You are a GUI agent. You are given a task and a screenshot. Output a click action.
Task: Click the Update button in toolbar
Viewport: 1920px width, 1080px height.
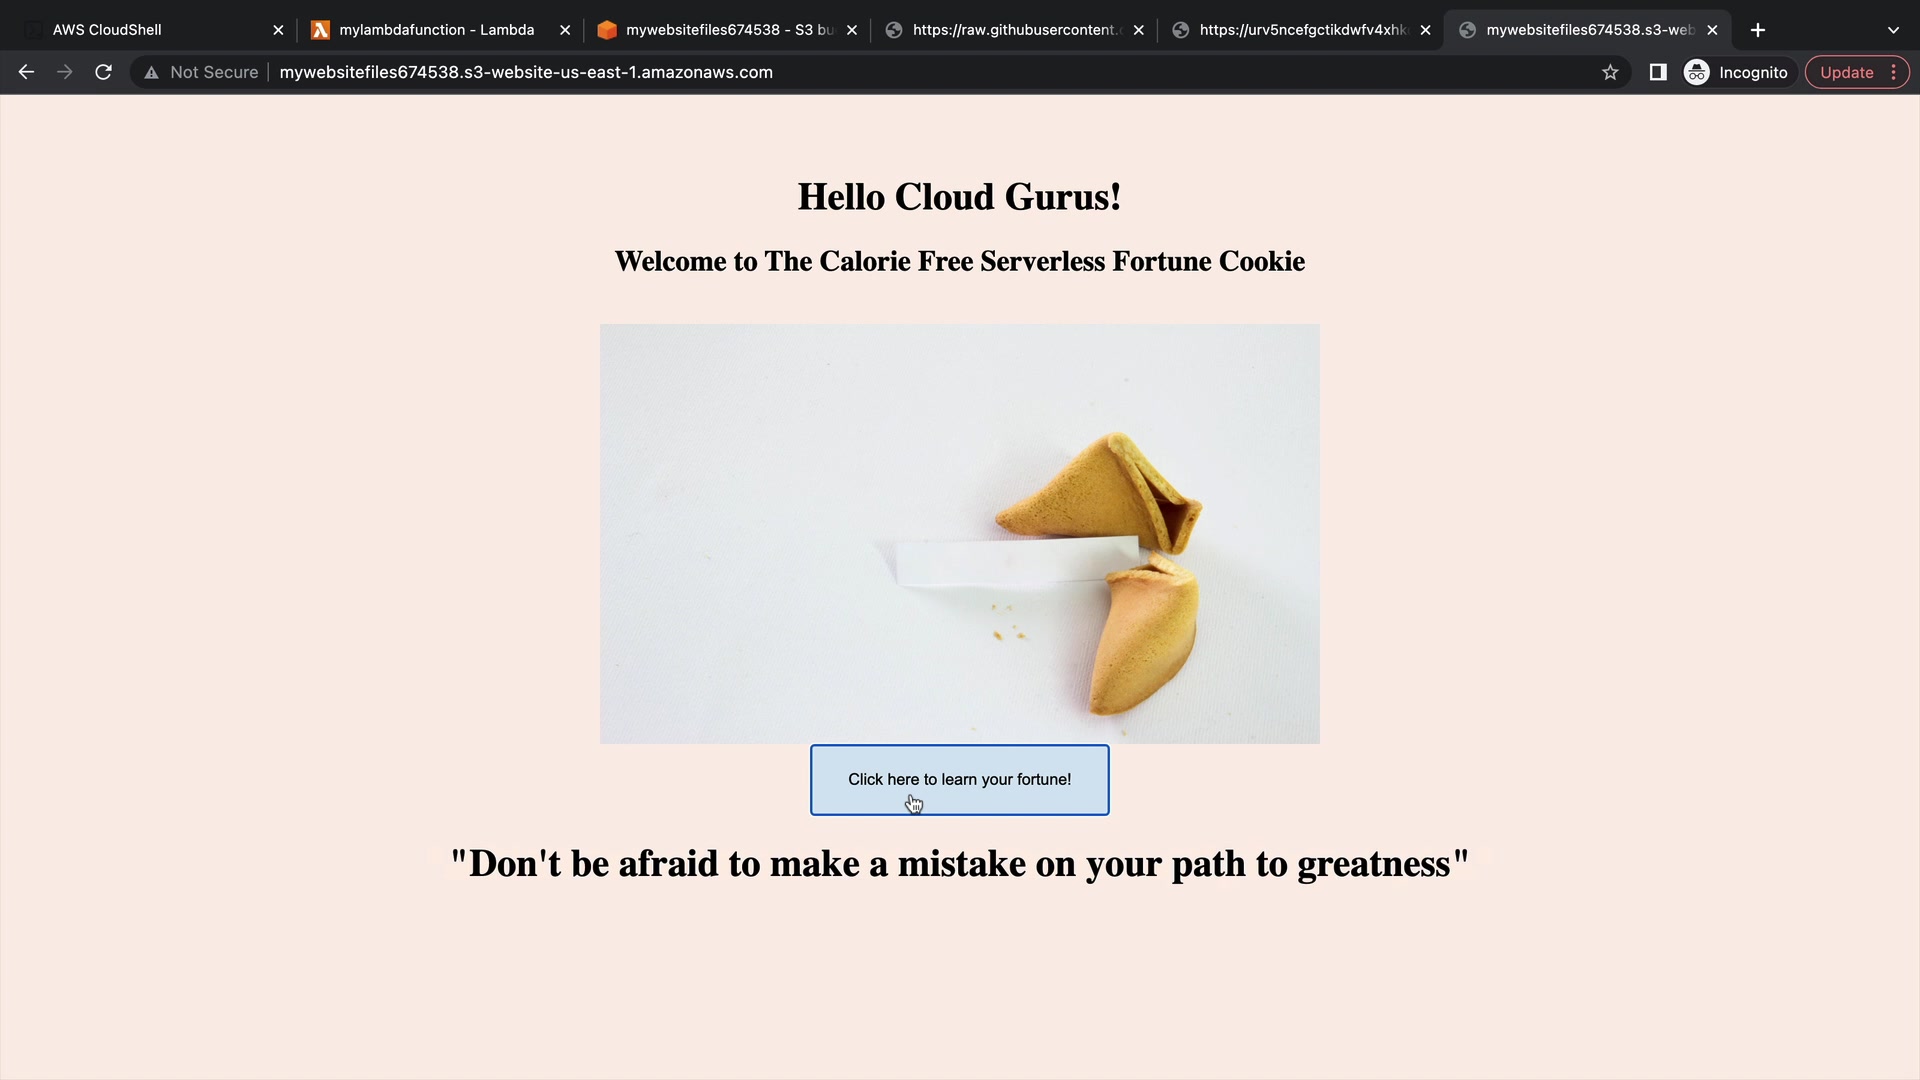(1846, 72)
